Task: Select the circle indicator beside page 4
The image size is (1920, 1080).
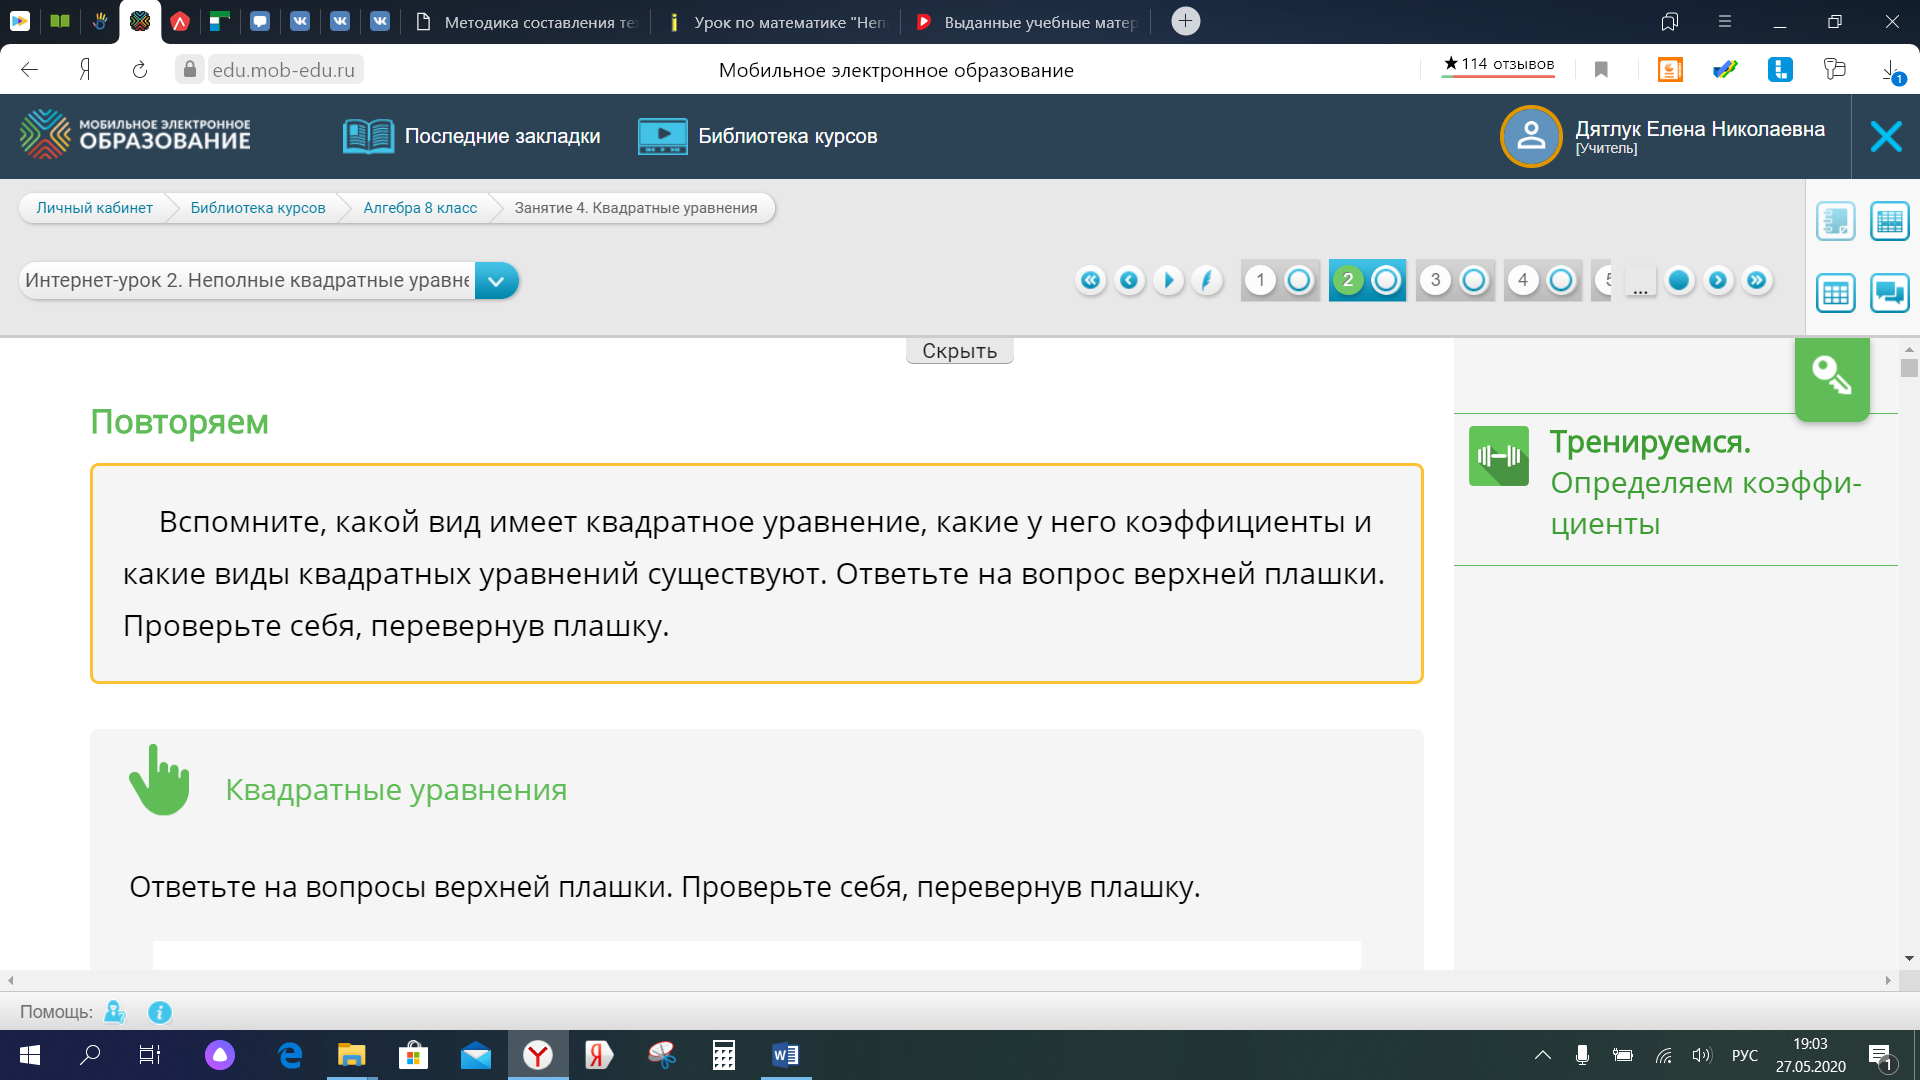Action: point(1560,280)
